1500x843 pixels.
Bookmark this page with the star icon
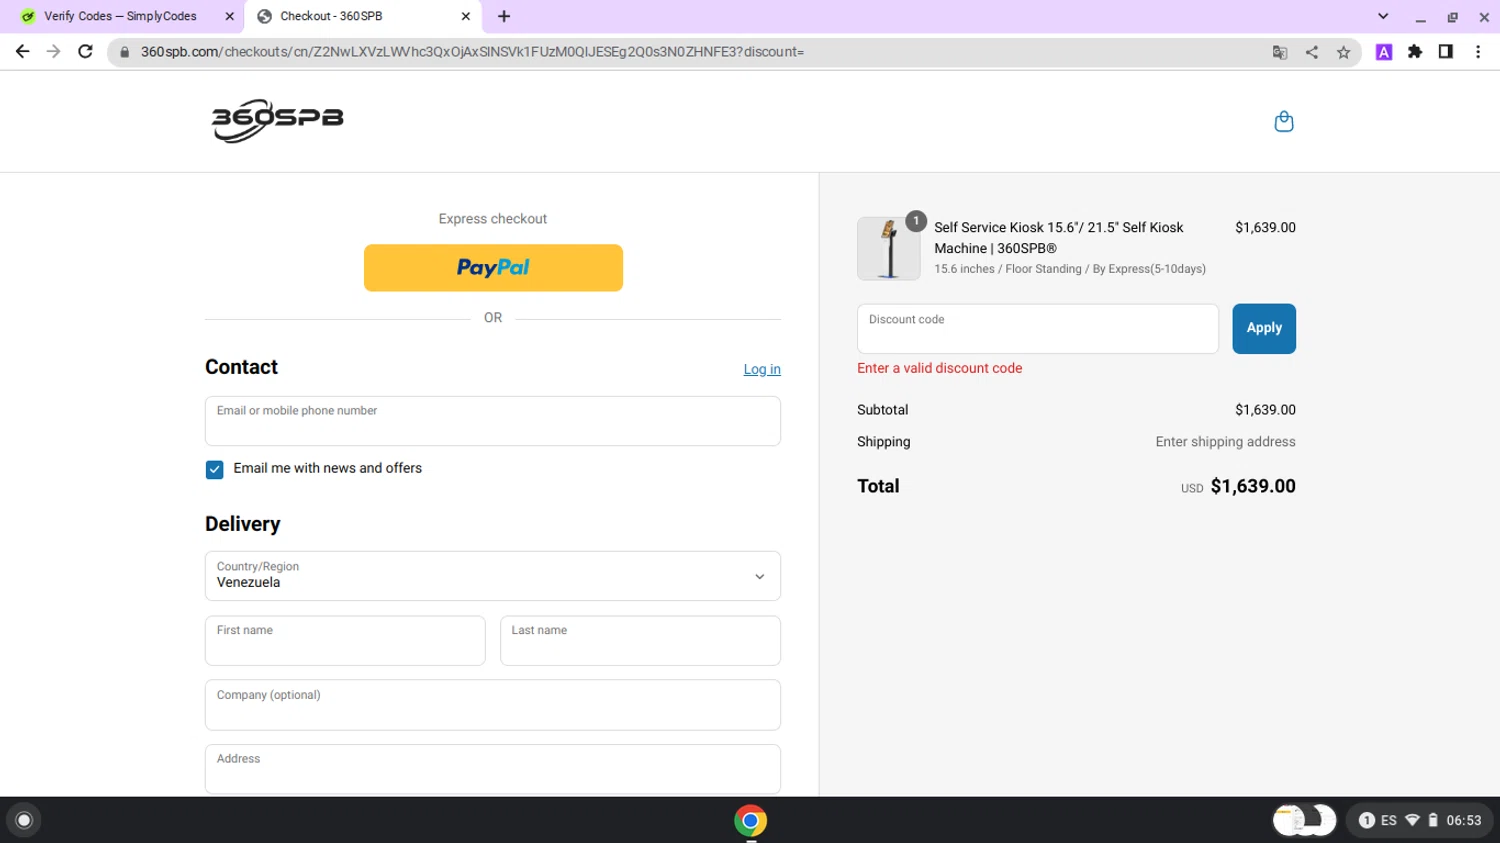(1343, 52)
